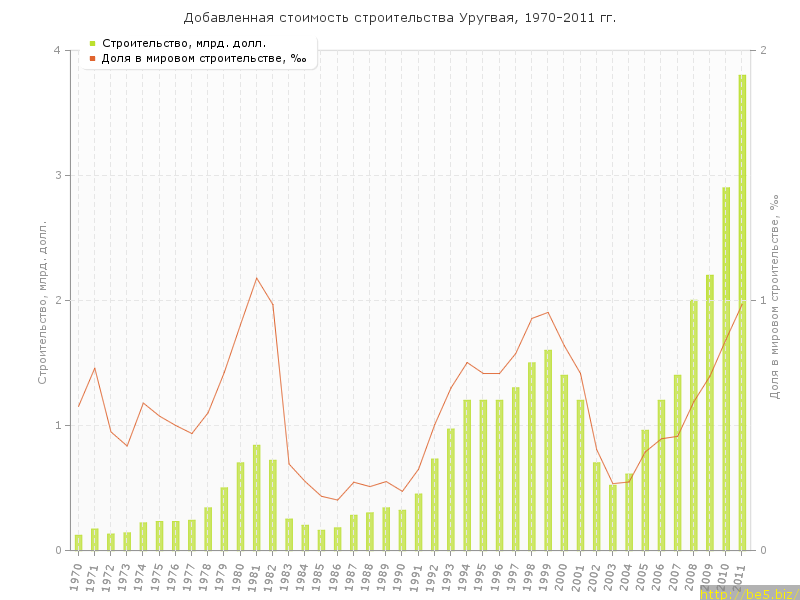This screenshot has height=600, width=800.
Task: Click the orange Доля в мировом строительстве legend marker
Action: (92, 59)
